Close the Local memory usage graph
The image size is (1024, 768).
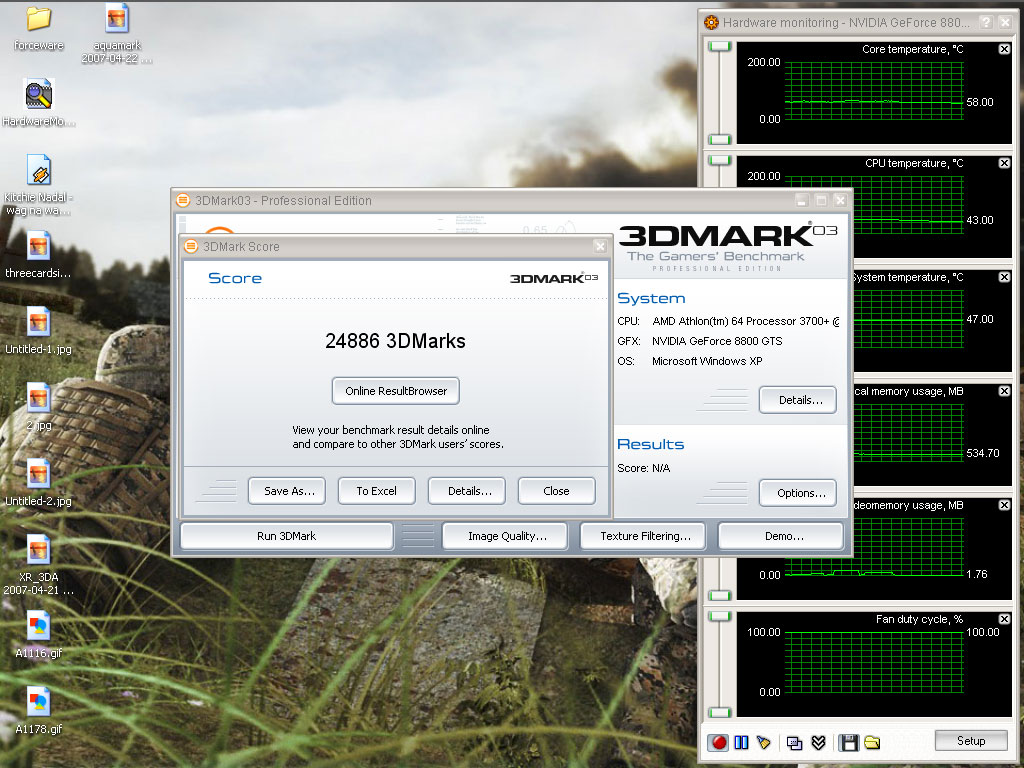(x=1004, y=391)
